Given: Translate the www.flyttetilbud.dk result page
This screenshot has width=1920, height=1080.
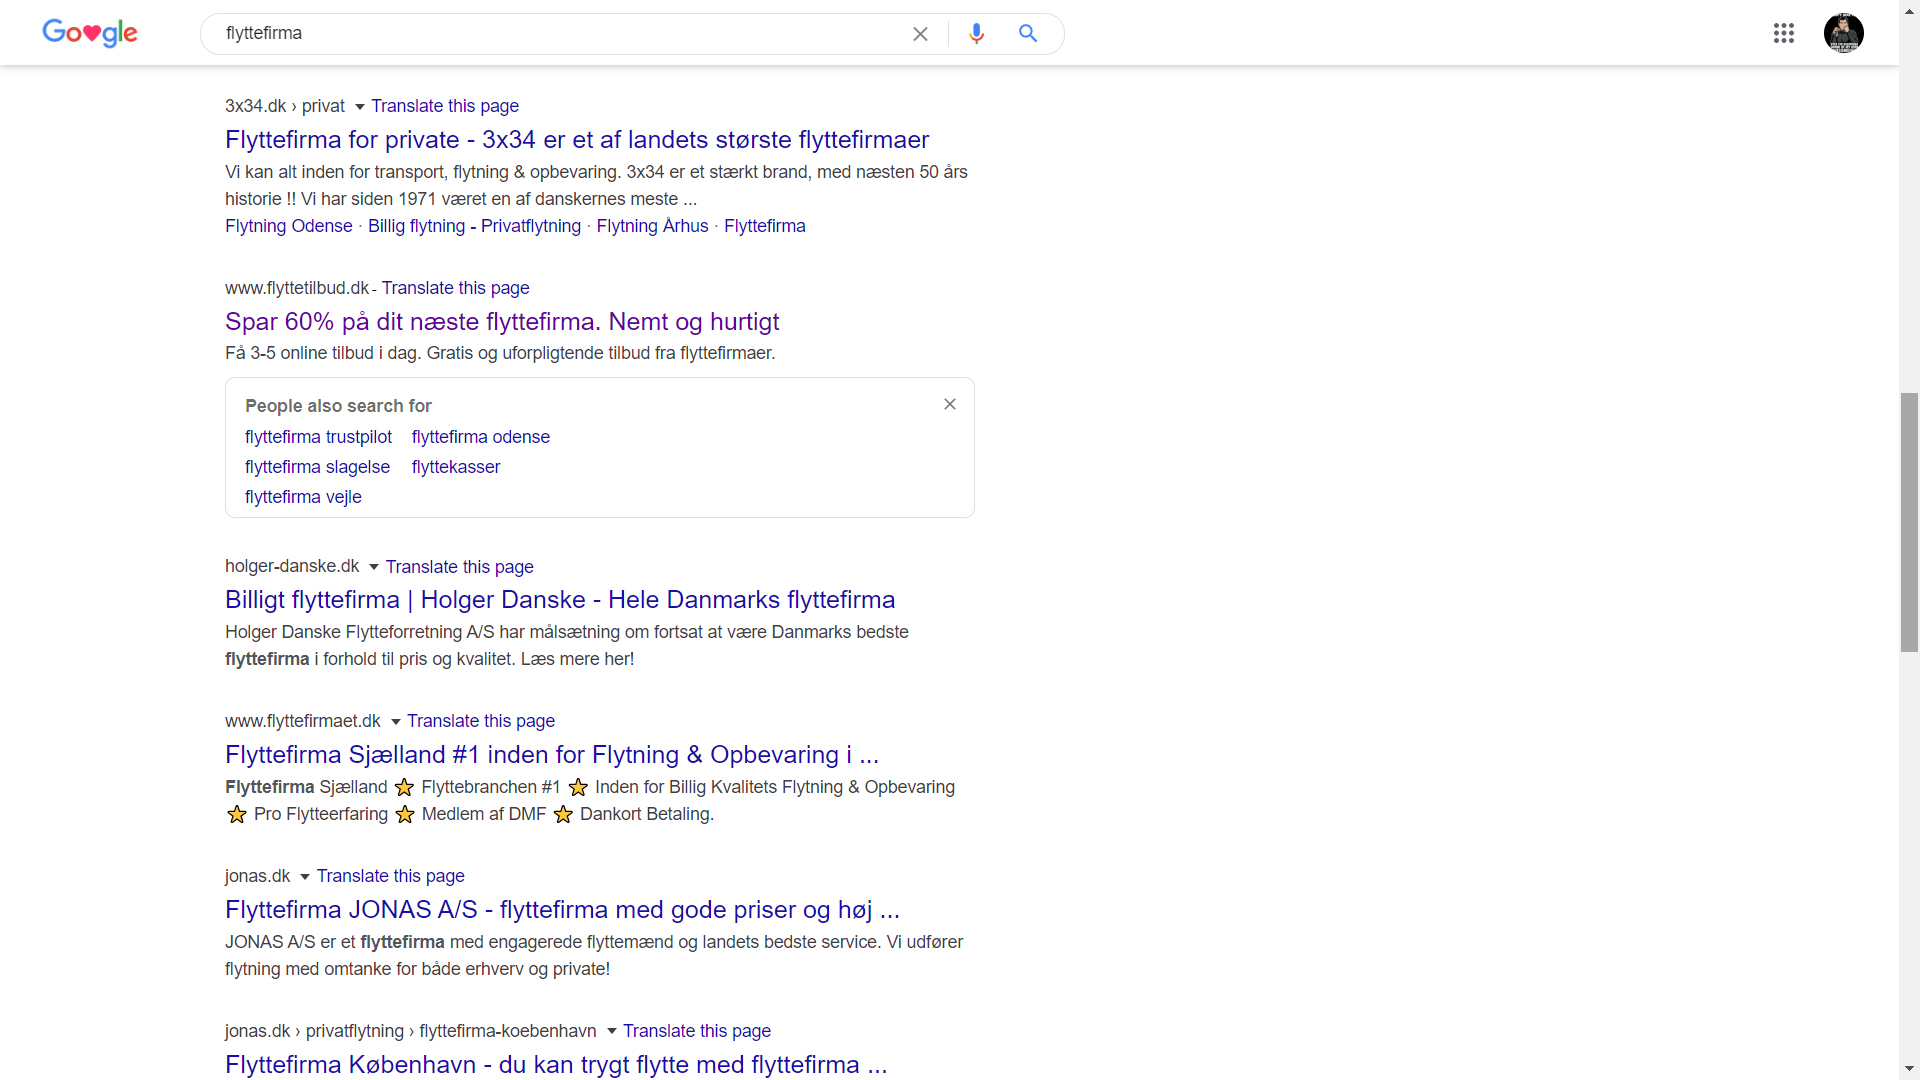Looking at the screenshot, I should pyautogui.click(x=455, y=288).
